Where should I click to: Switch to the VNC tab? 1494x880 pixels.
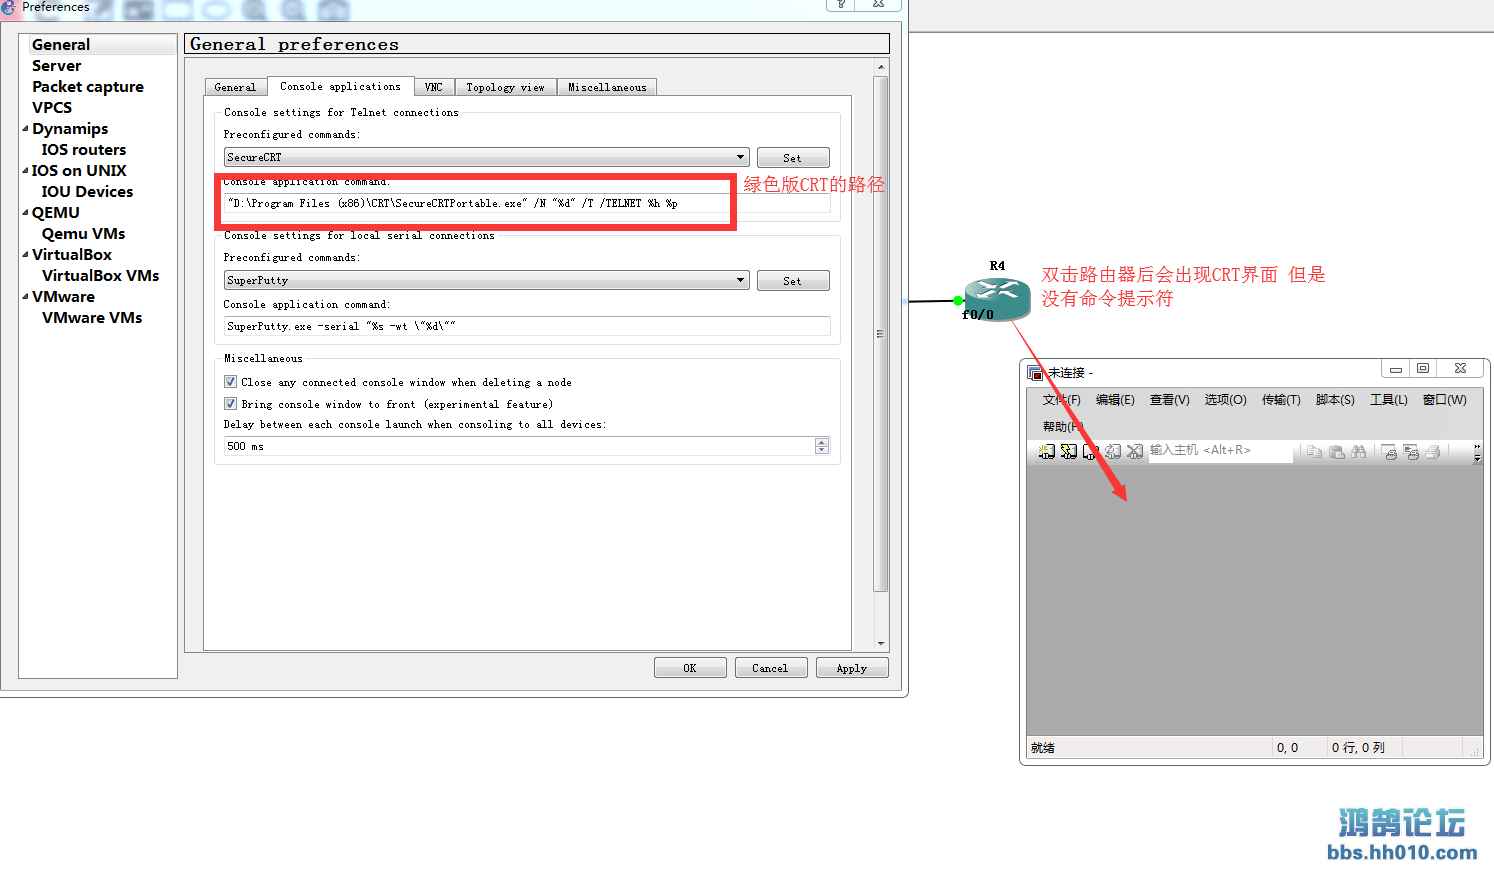coord(433,87)
